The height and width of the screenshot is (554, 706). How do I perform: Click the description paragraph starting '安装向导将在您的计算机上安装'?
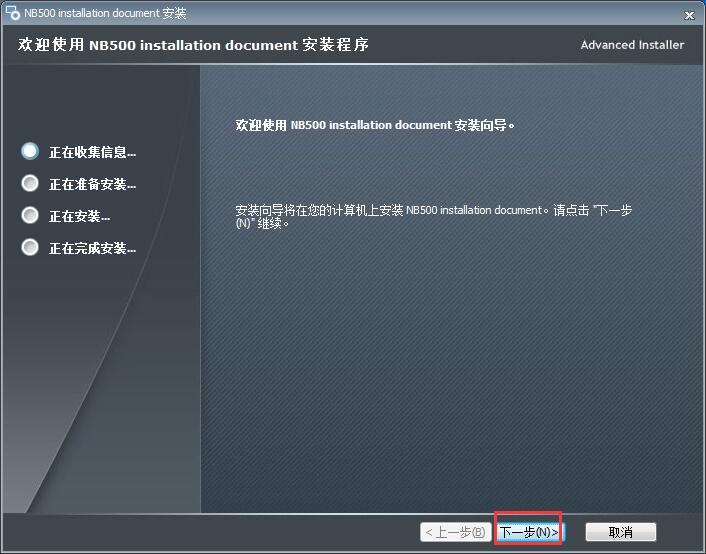tap(432, 216)
